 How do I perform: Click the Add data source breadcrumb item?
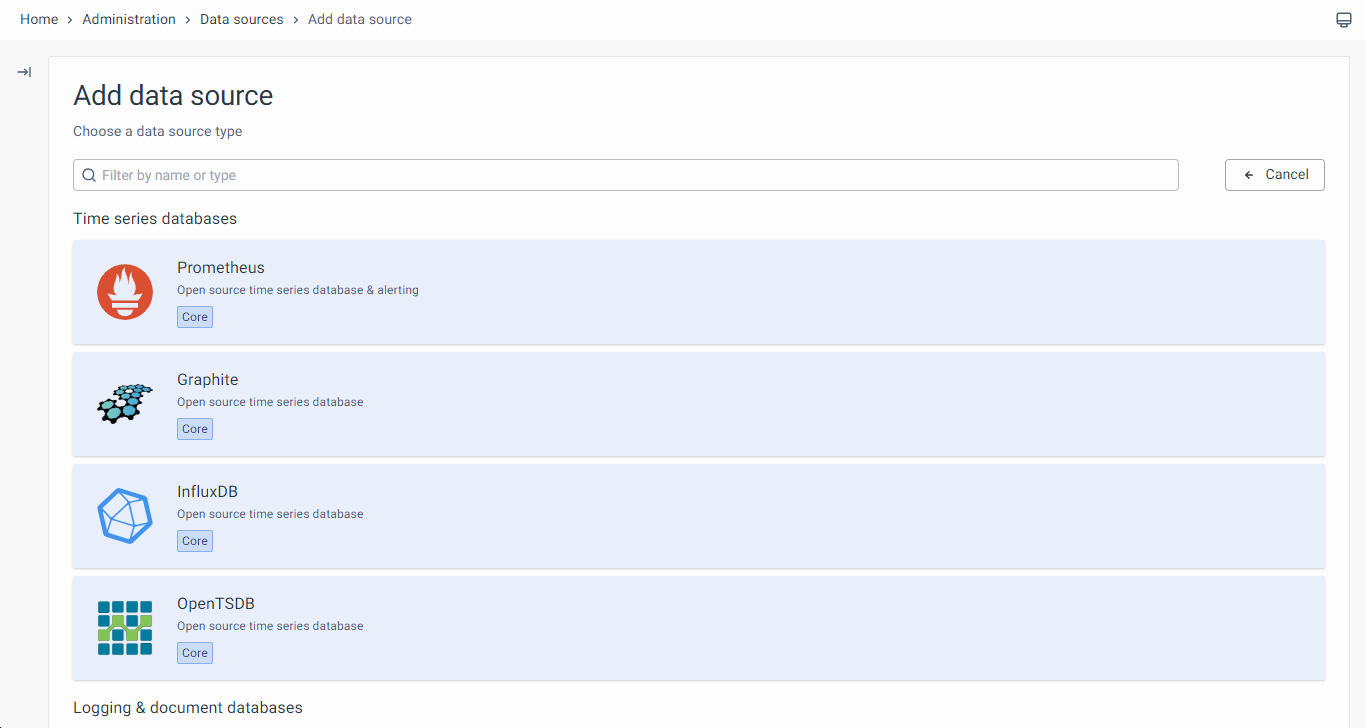pyautogui.click(x=360, y=19)
